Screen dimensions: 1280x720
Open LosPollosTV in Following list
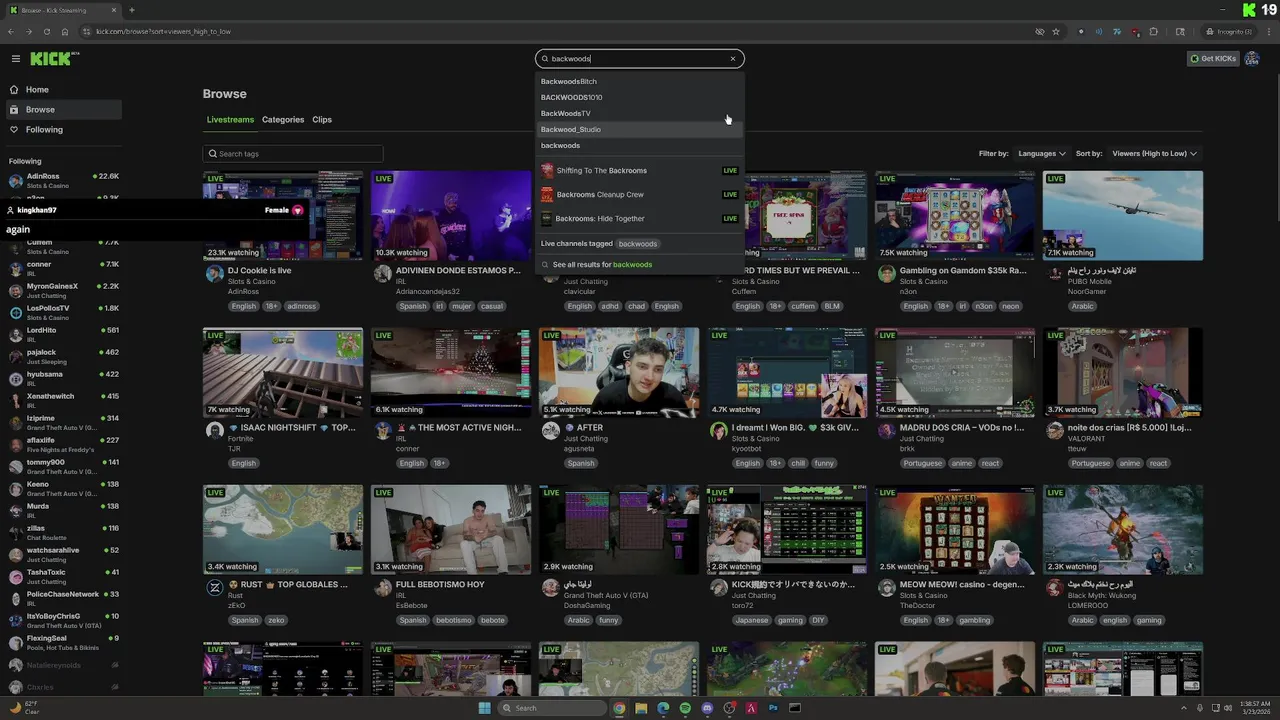point(64,313)
